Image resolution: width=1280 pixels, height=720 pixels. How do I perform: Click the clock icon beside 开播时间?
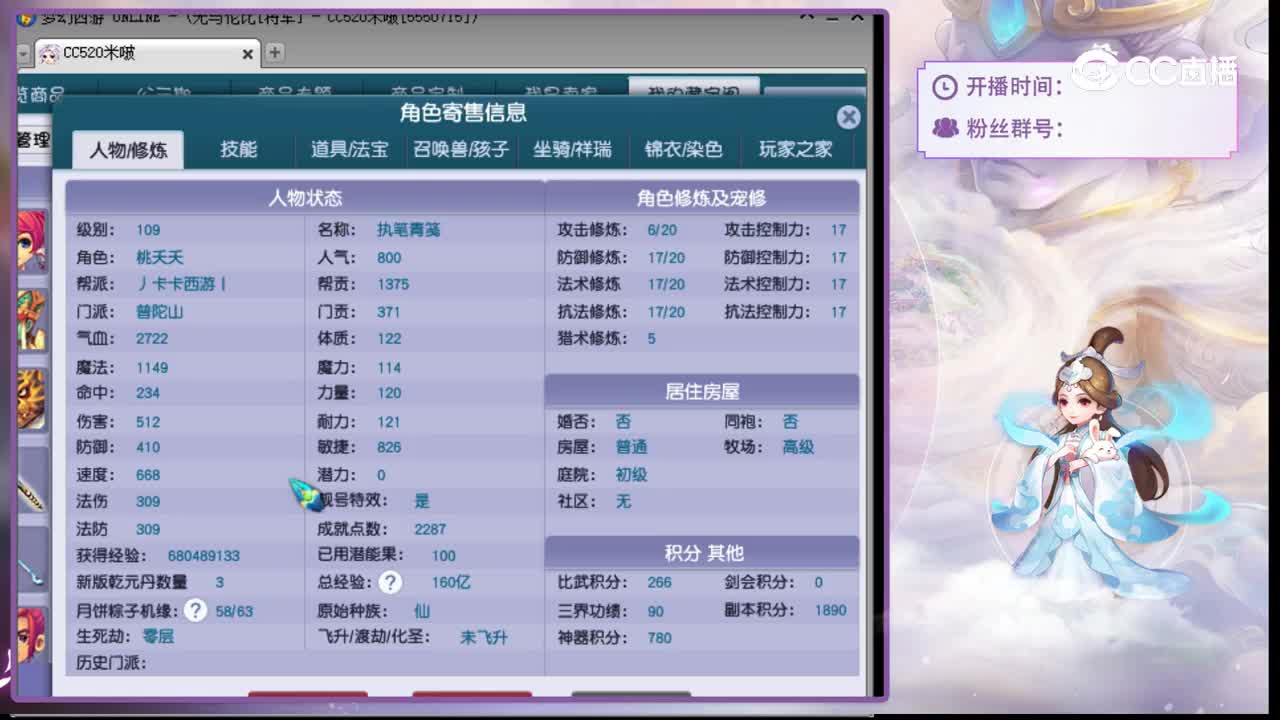944,87
